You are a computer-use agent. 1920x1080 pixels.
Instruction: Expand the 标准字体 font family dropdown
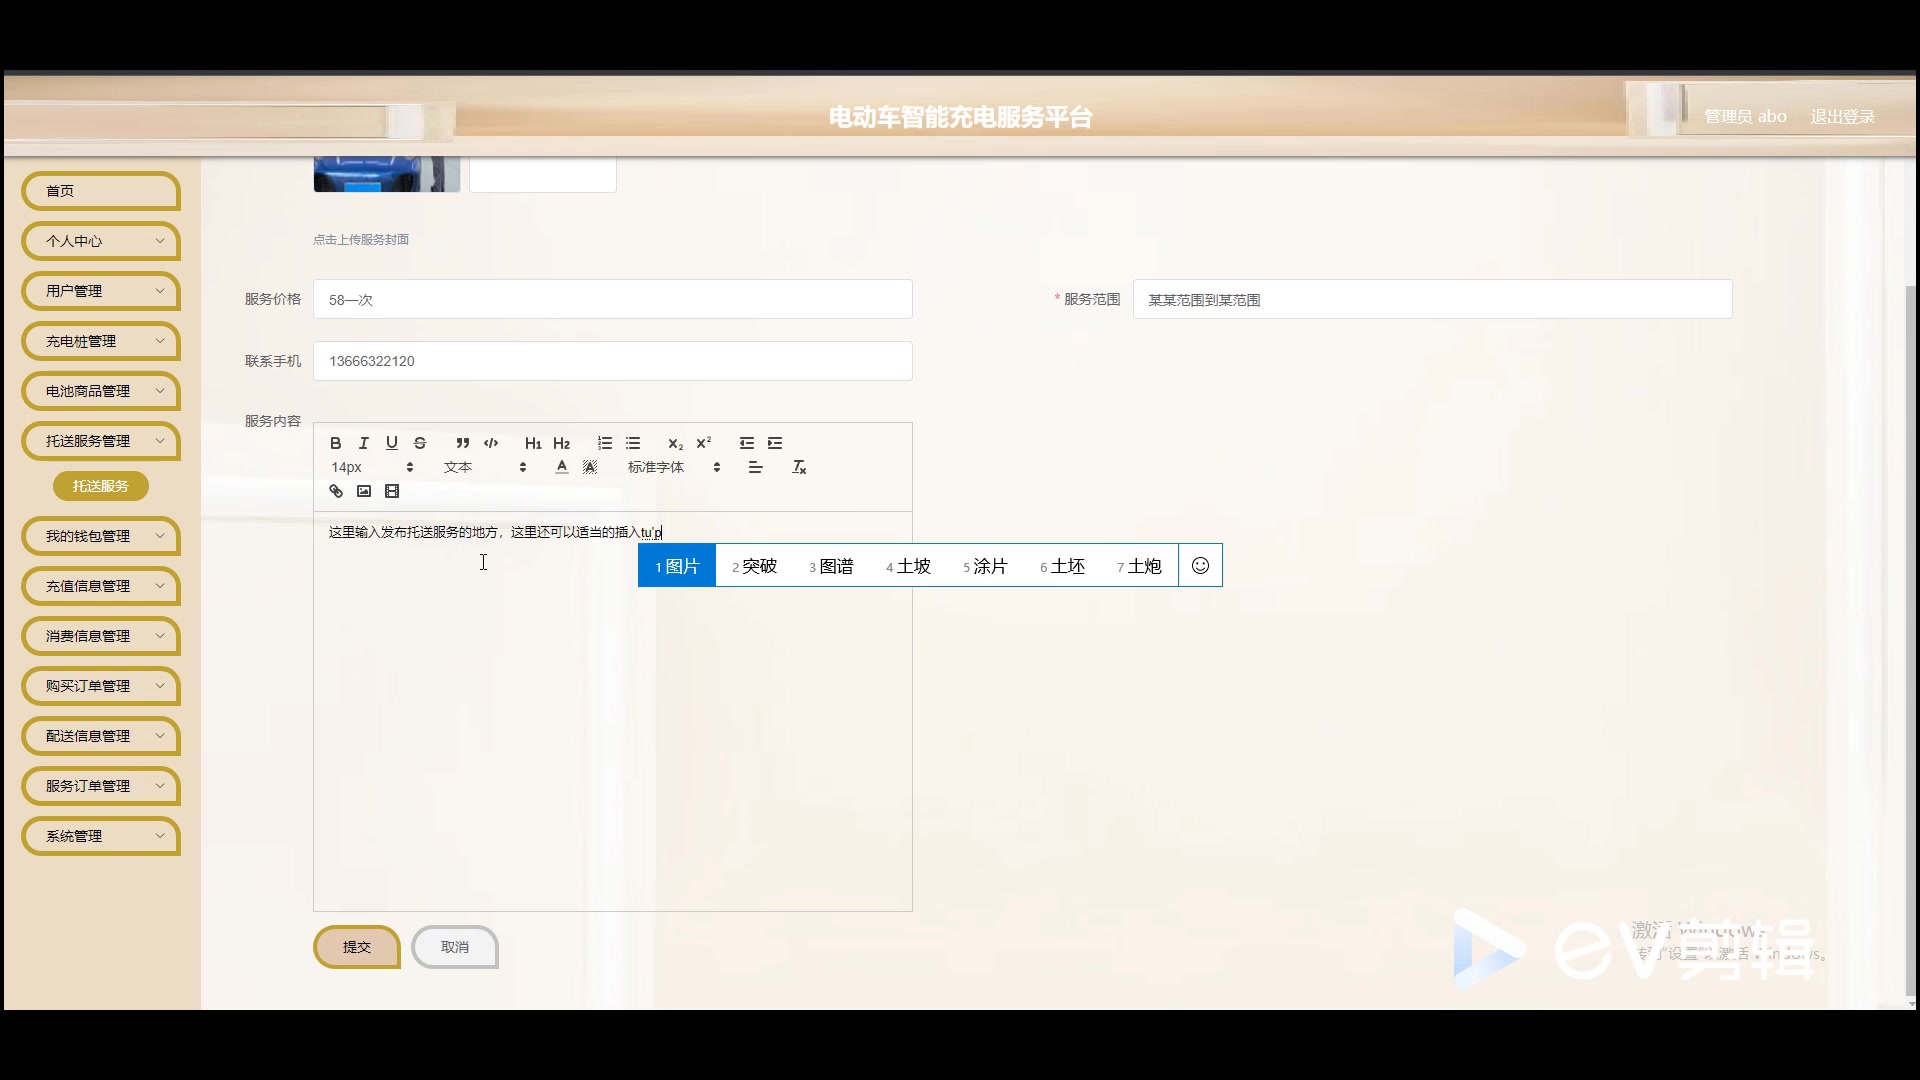(668, 466)
